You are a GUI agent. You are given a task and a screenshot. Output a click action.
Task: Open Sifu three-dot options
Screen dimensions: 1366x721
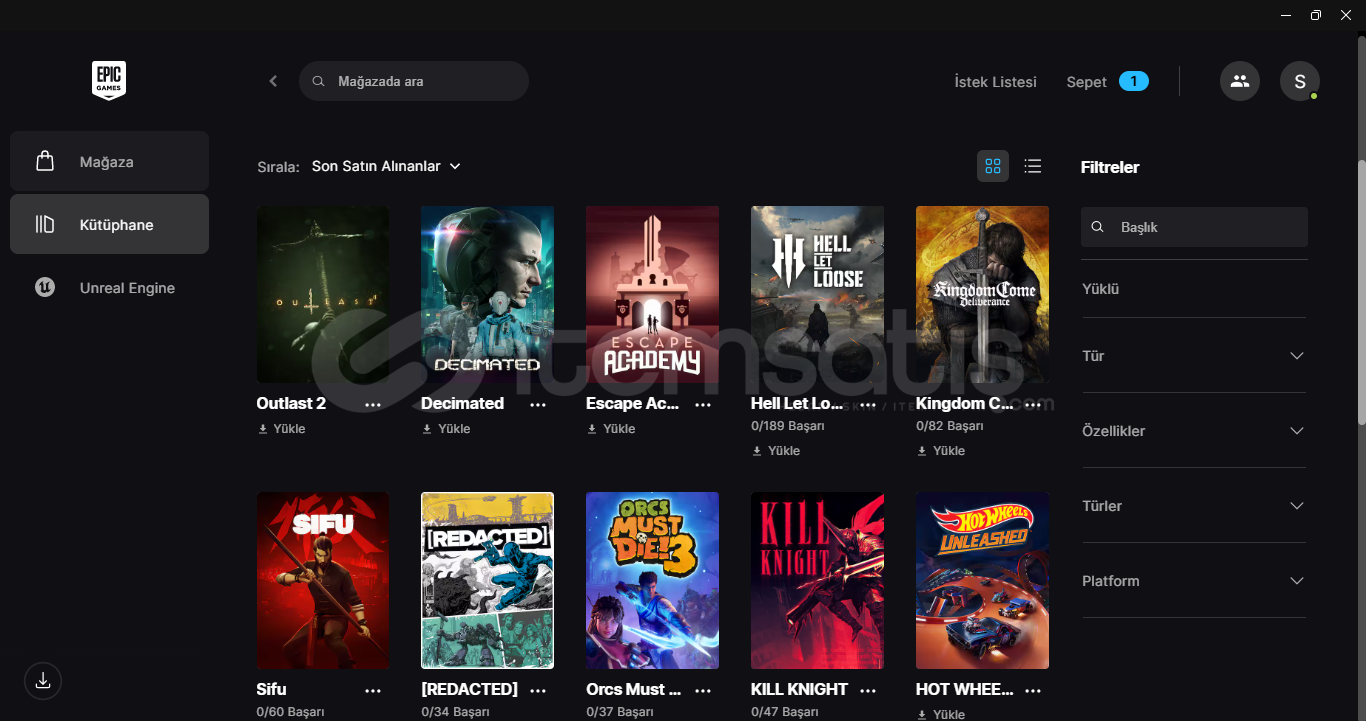[x=373, y=690]
